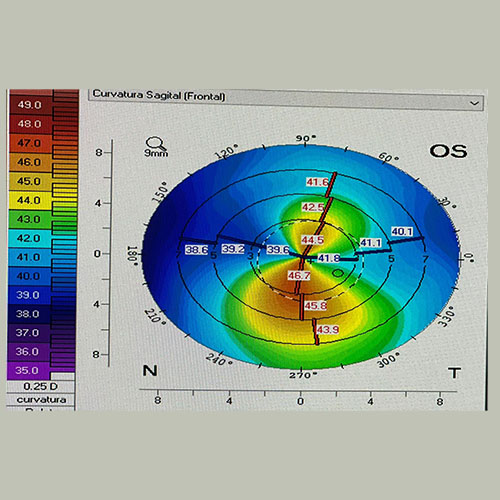
Task: Select the 49.0 color scale swatch
Action: click(x=30, y=104)
